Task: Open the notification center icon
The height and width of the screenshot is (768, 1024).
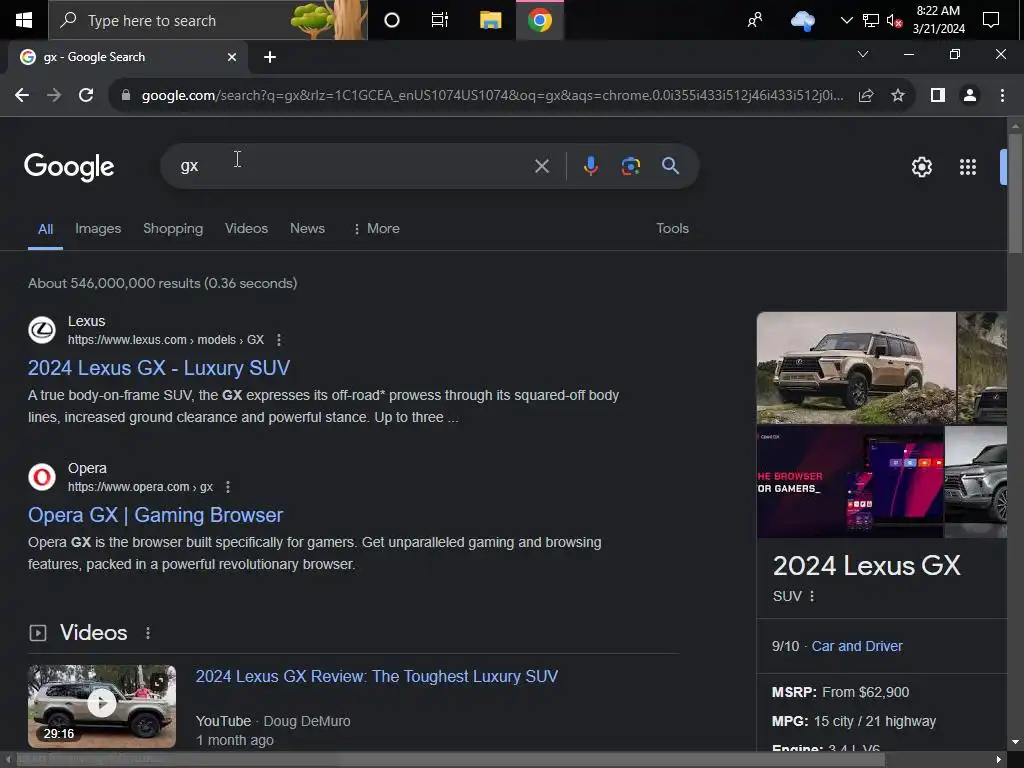Action: pos(991,20)
